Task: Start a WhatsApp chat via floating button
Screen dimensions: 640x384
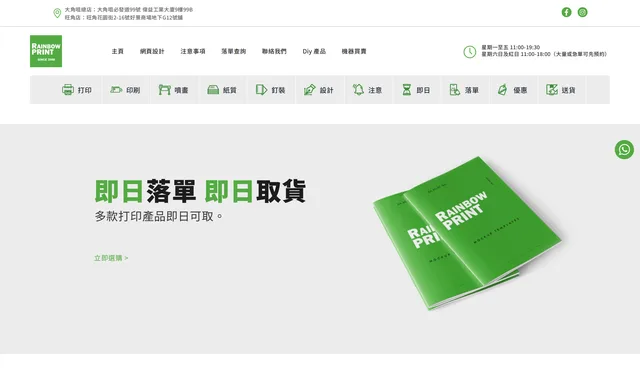Action: (624, 150)
